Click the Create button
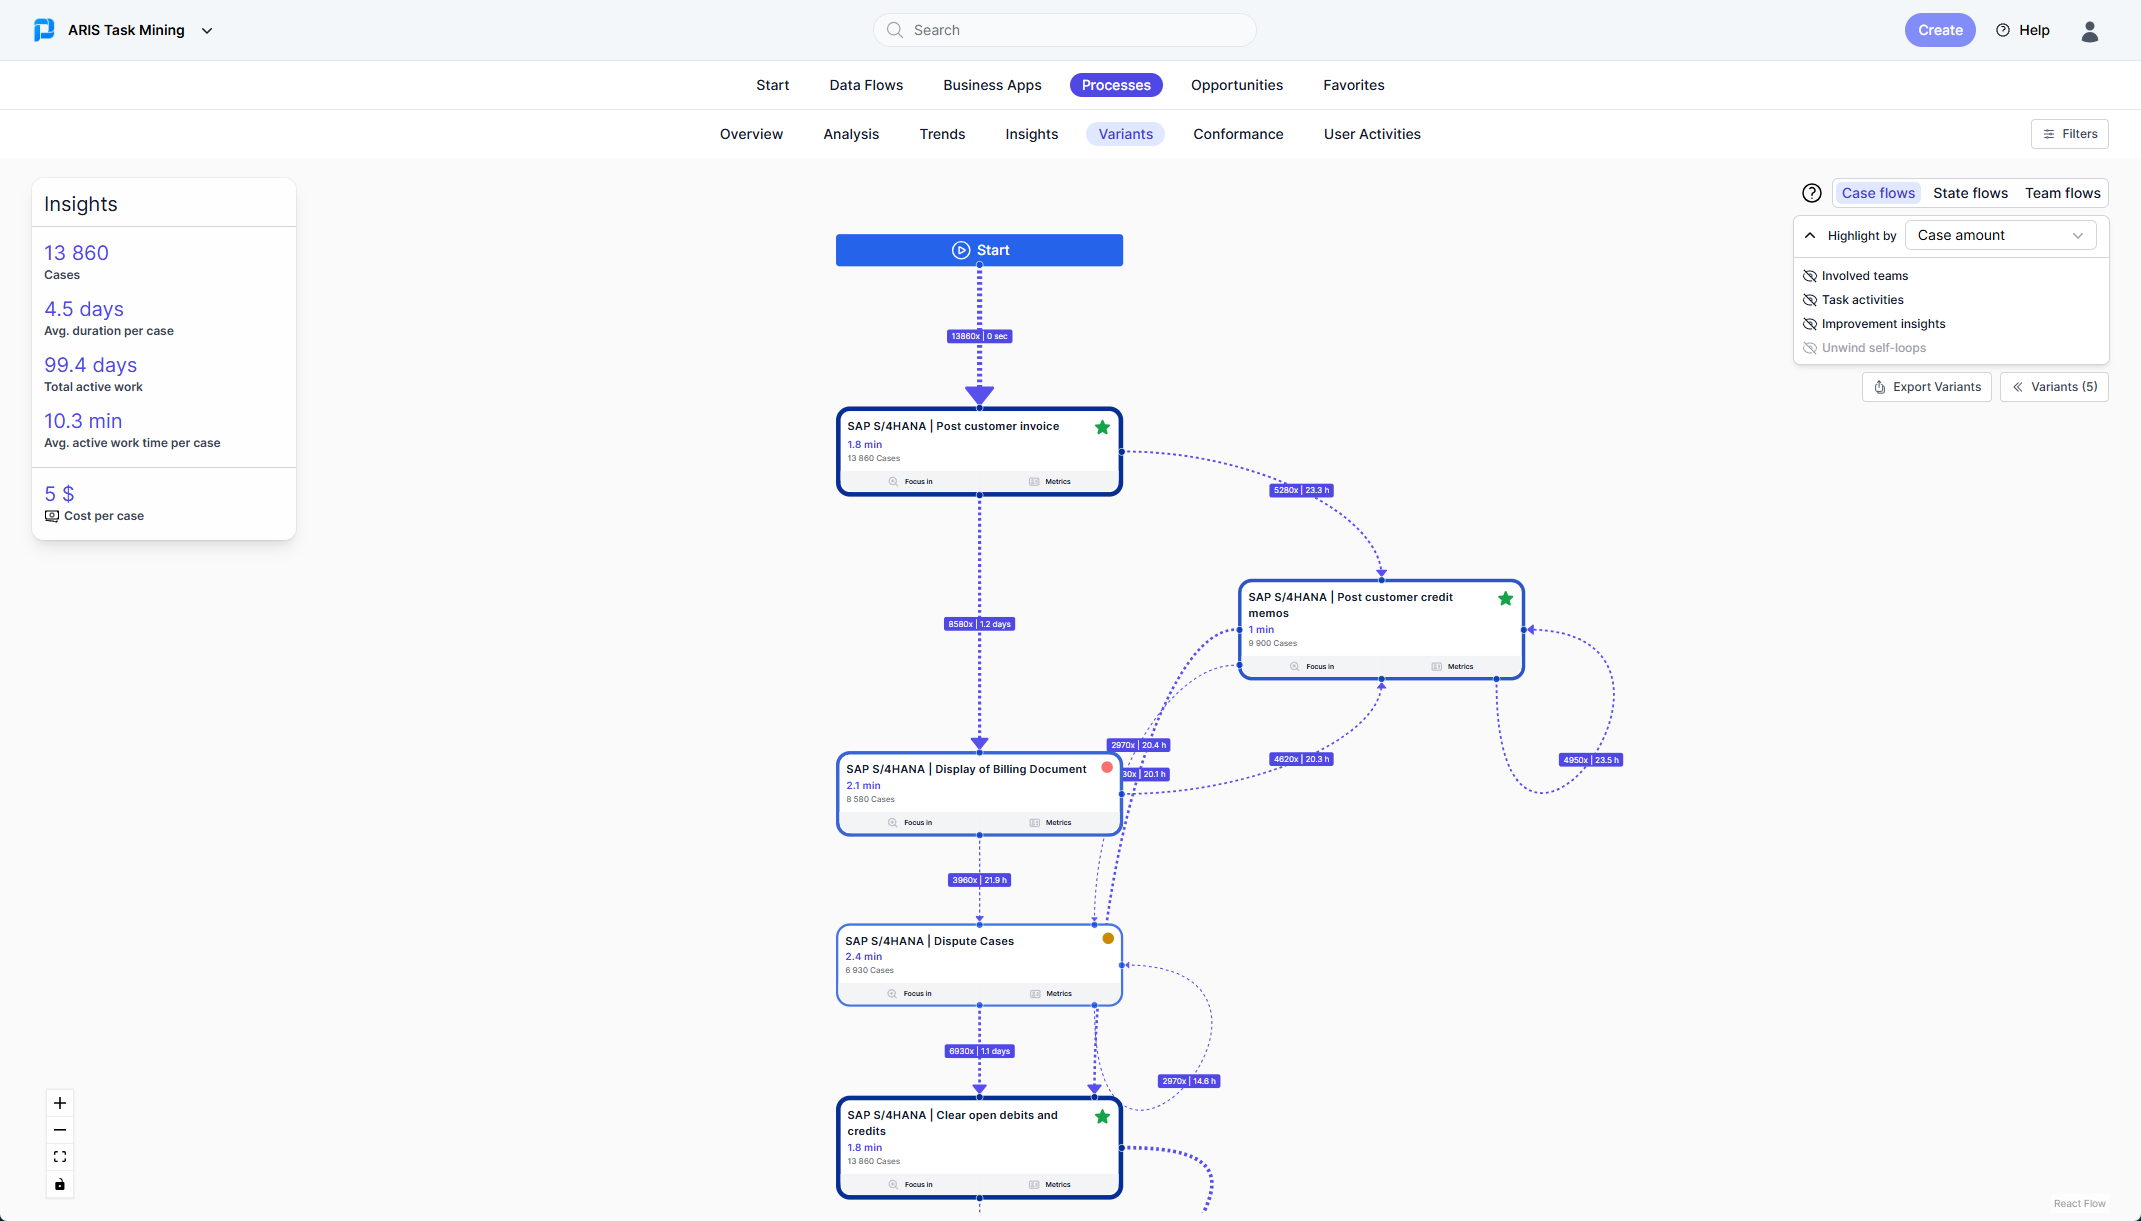This screenshot has height=1221, width=2141. pyautogui.click(x=1939, y=30)
